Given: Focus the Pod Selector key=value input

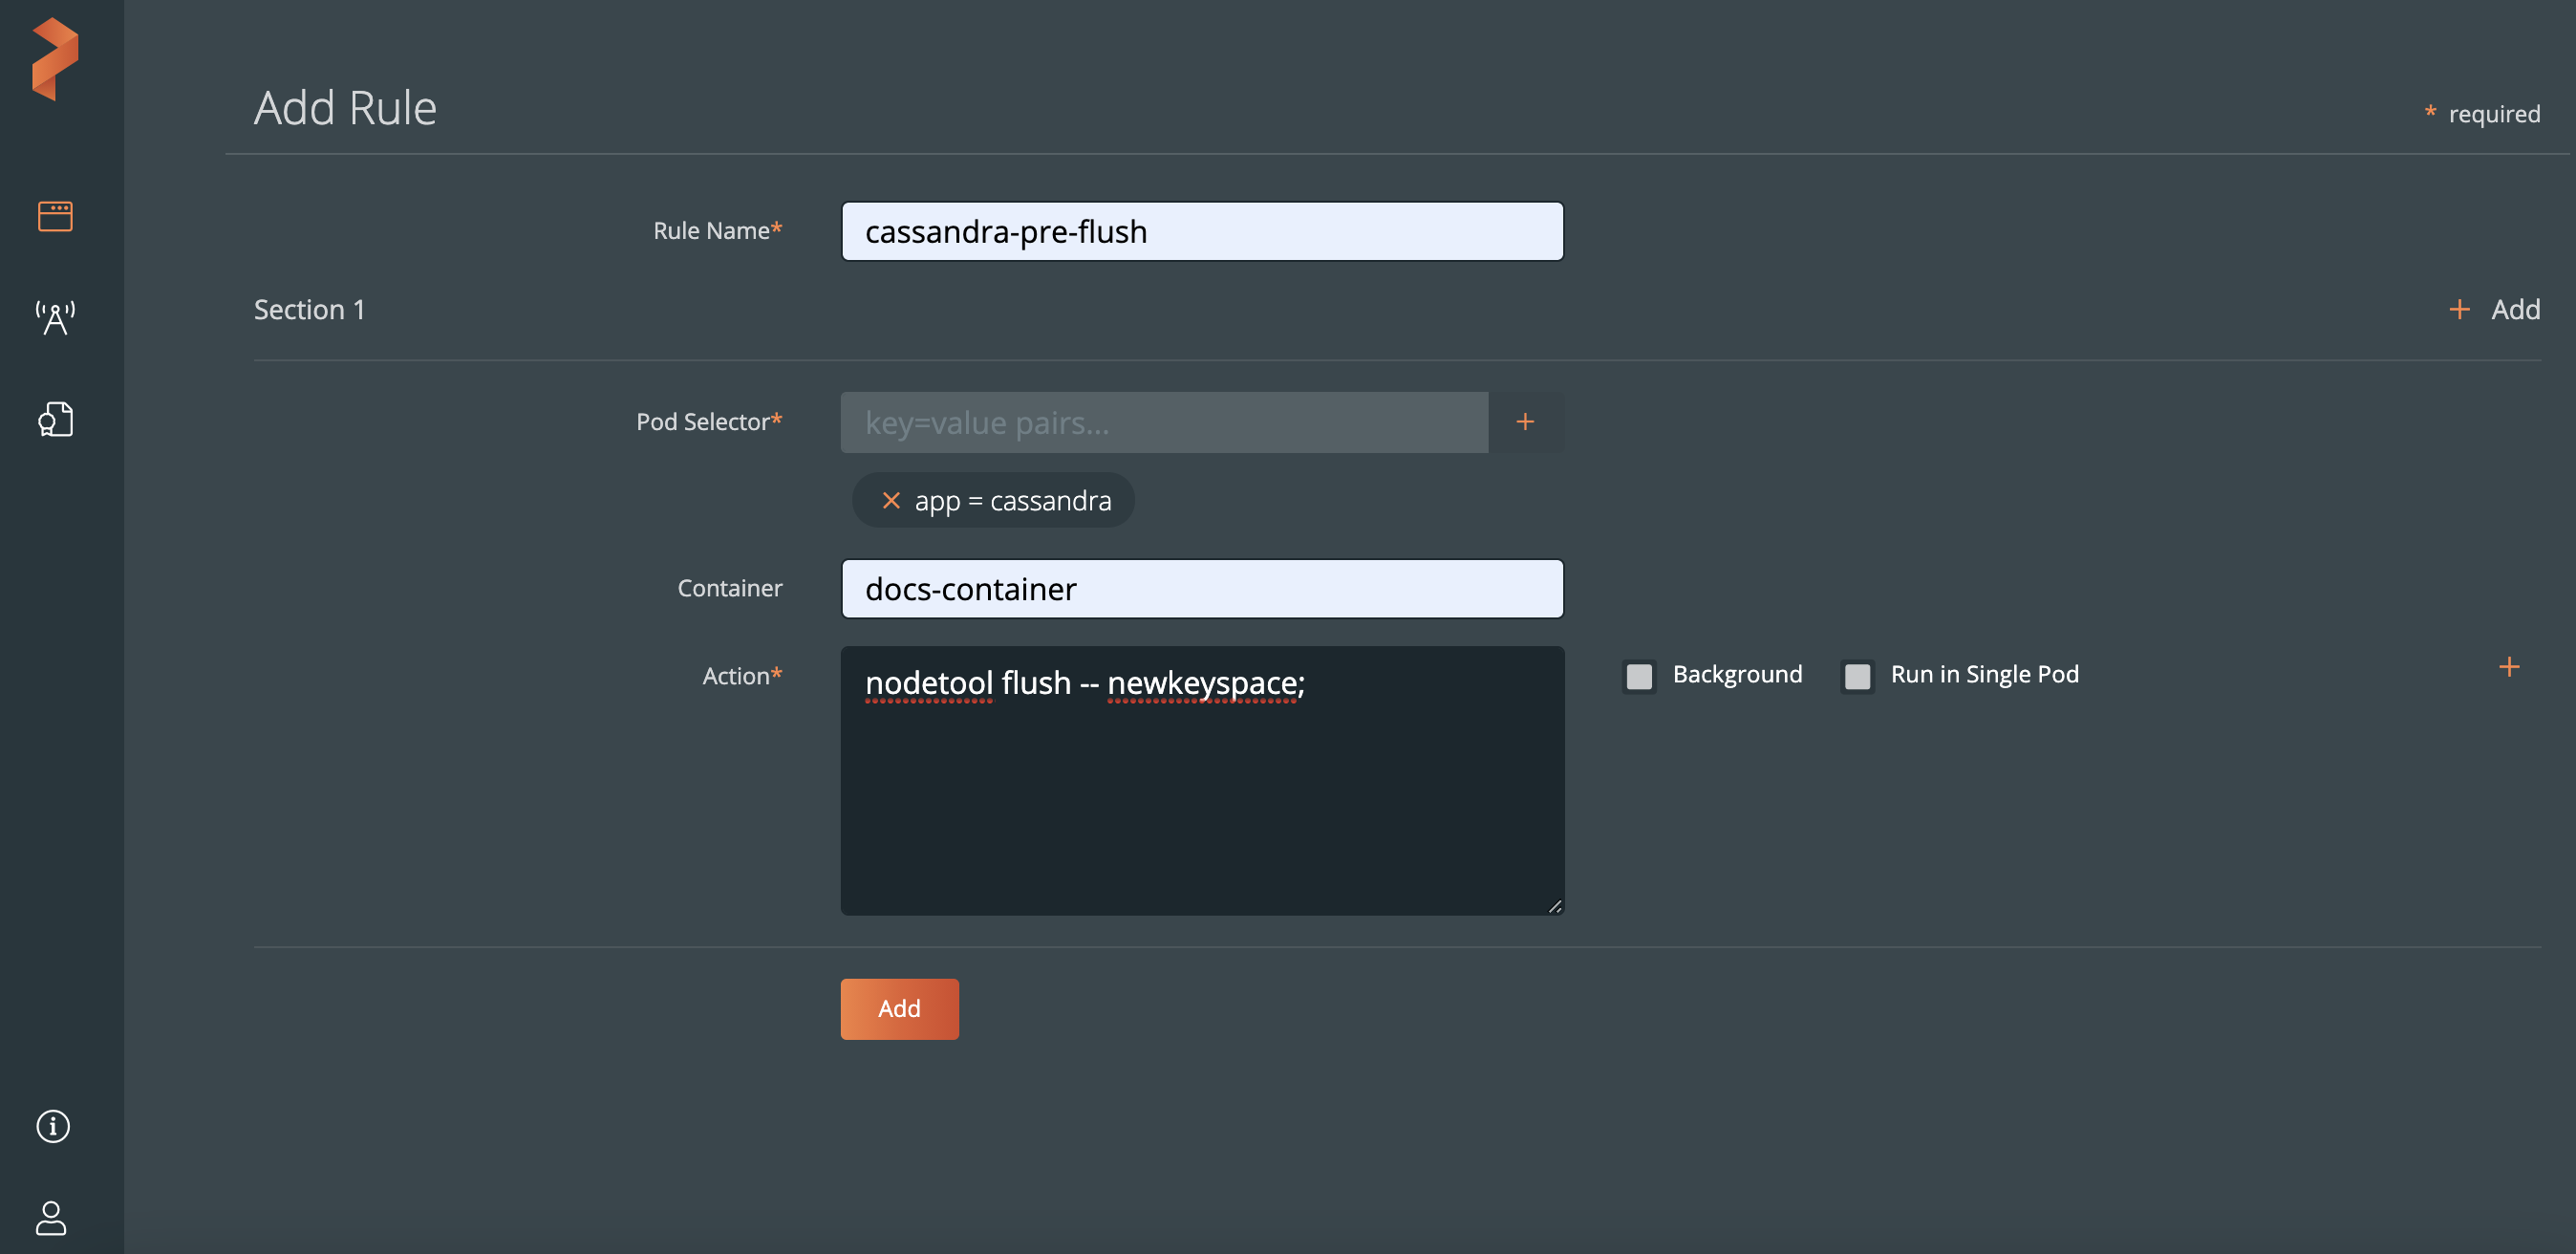Looking at the screenshot, I should pyautogui.click(x=1163, y=423).
